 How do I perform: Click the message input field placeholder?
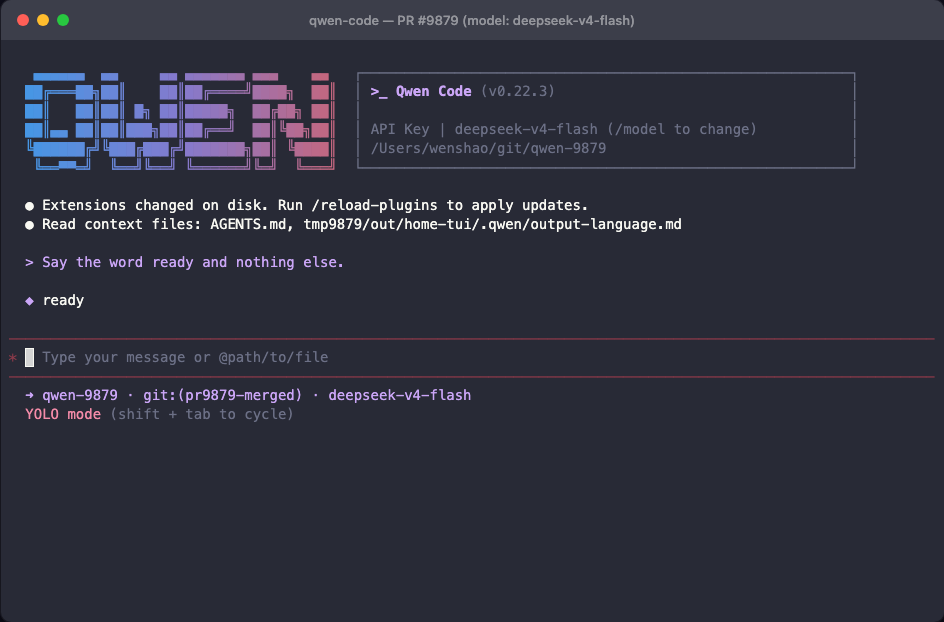(185, 358)
